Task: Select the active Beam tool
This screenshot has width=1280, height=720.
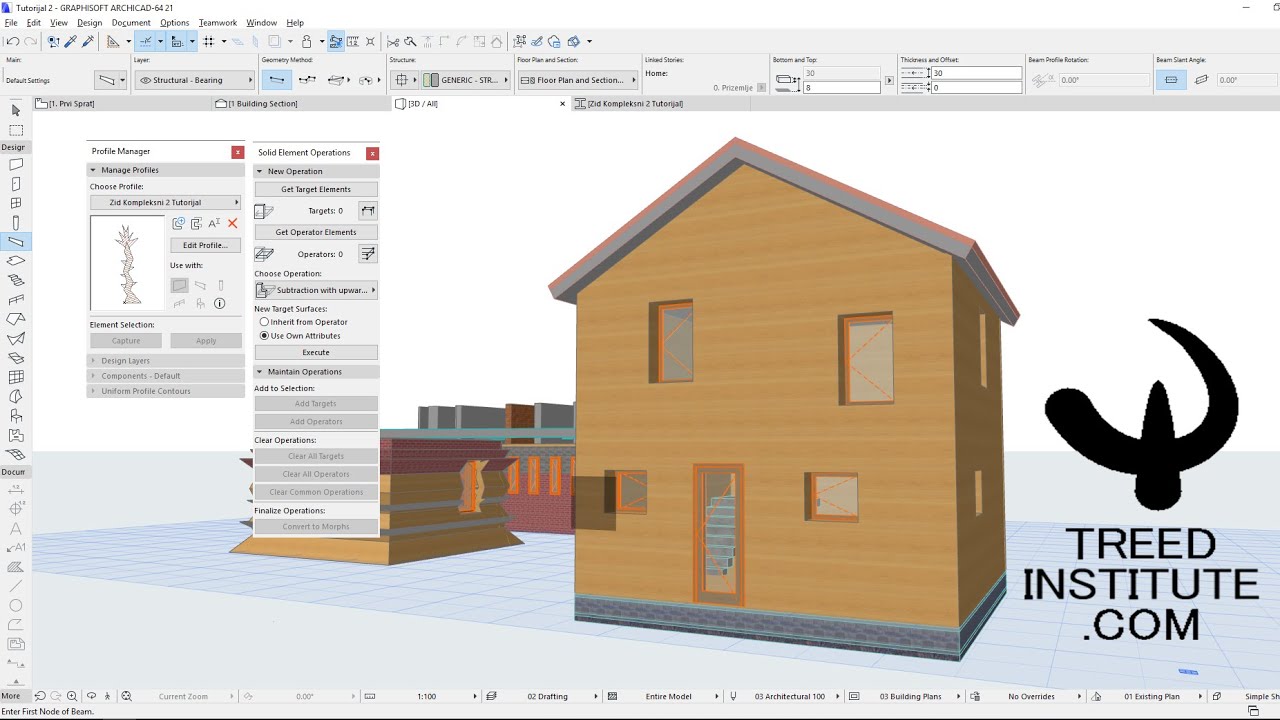Action: click(x=16, y=241)
